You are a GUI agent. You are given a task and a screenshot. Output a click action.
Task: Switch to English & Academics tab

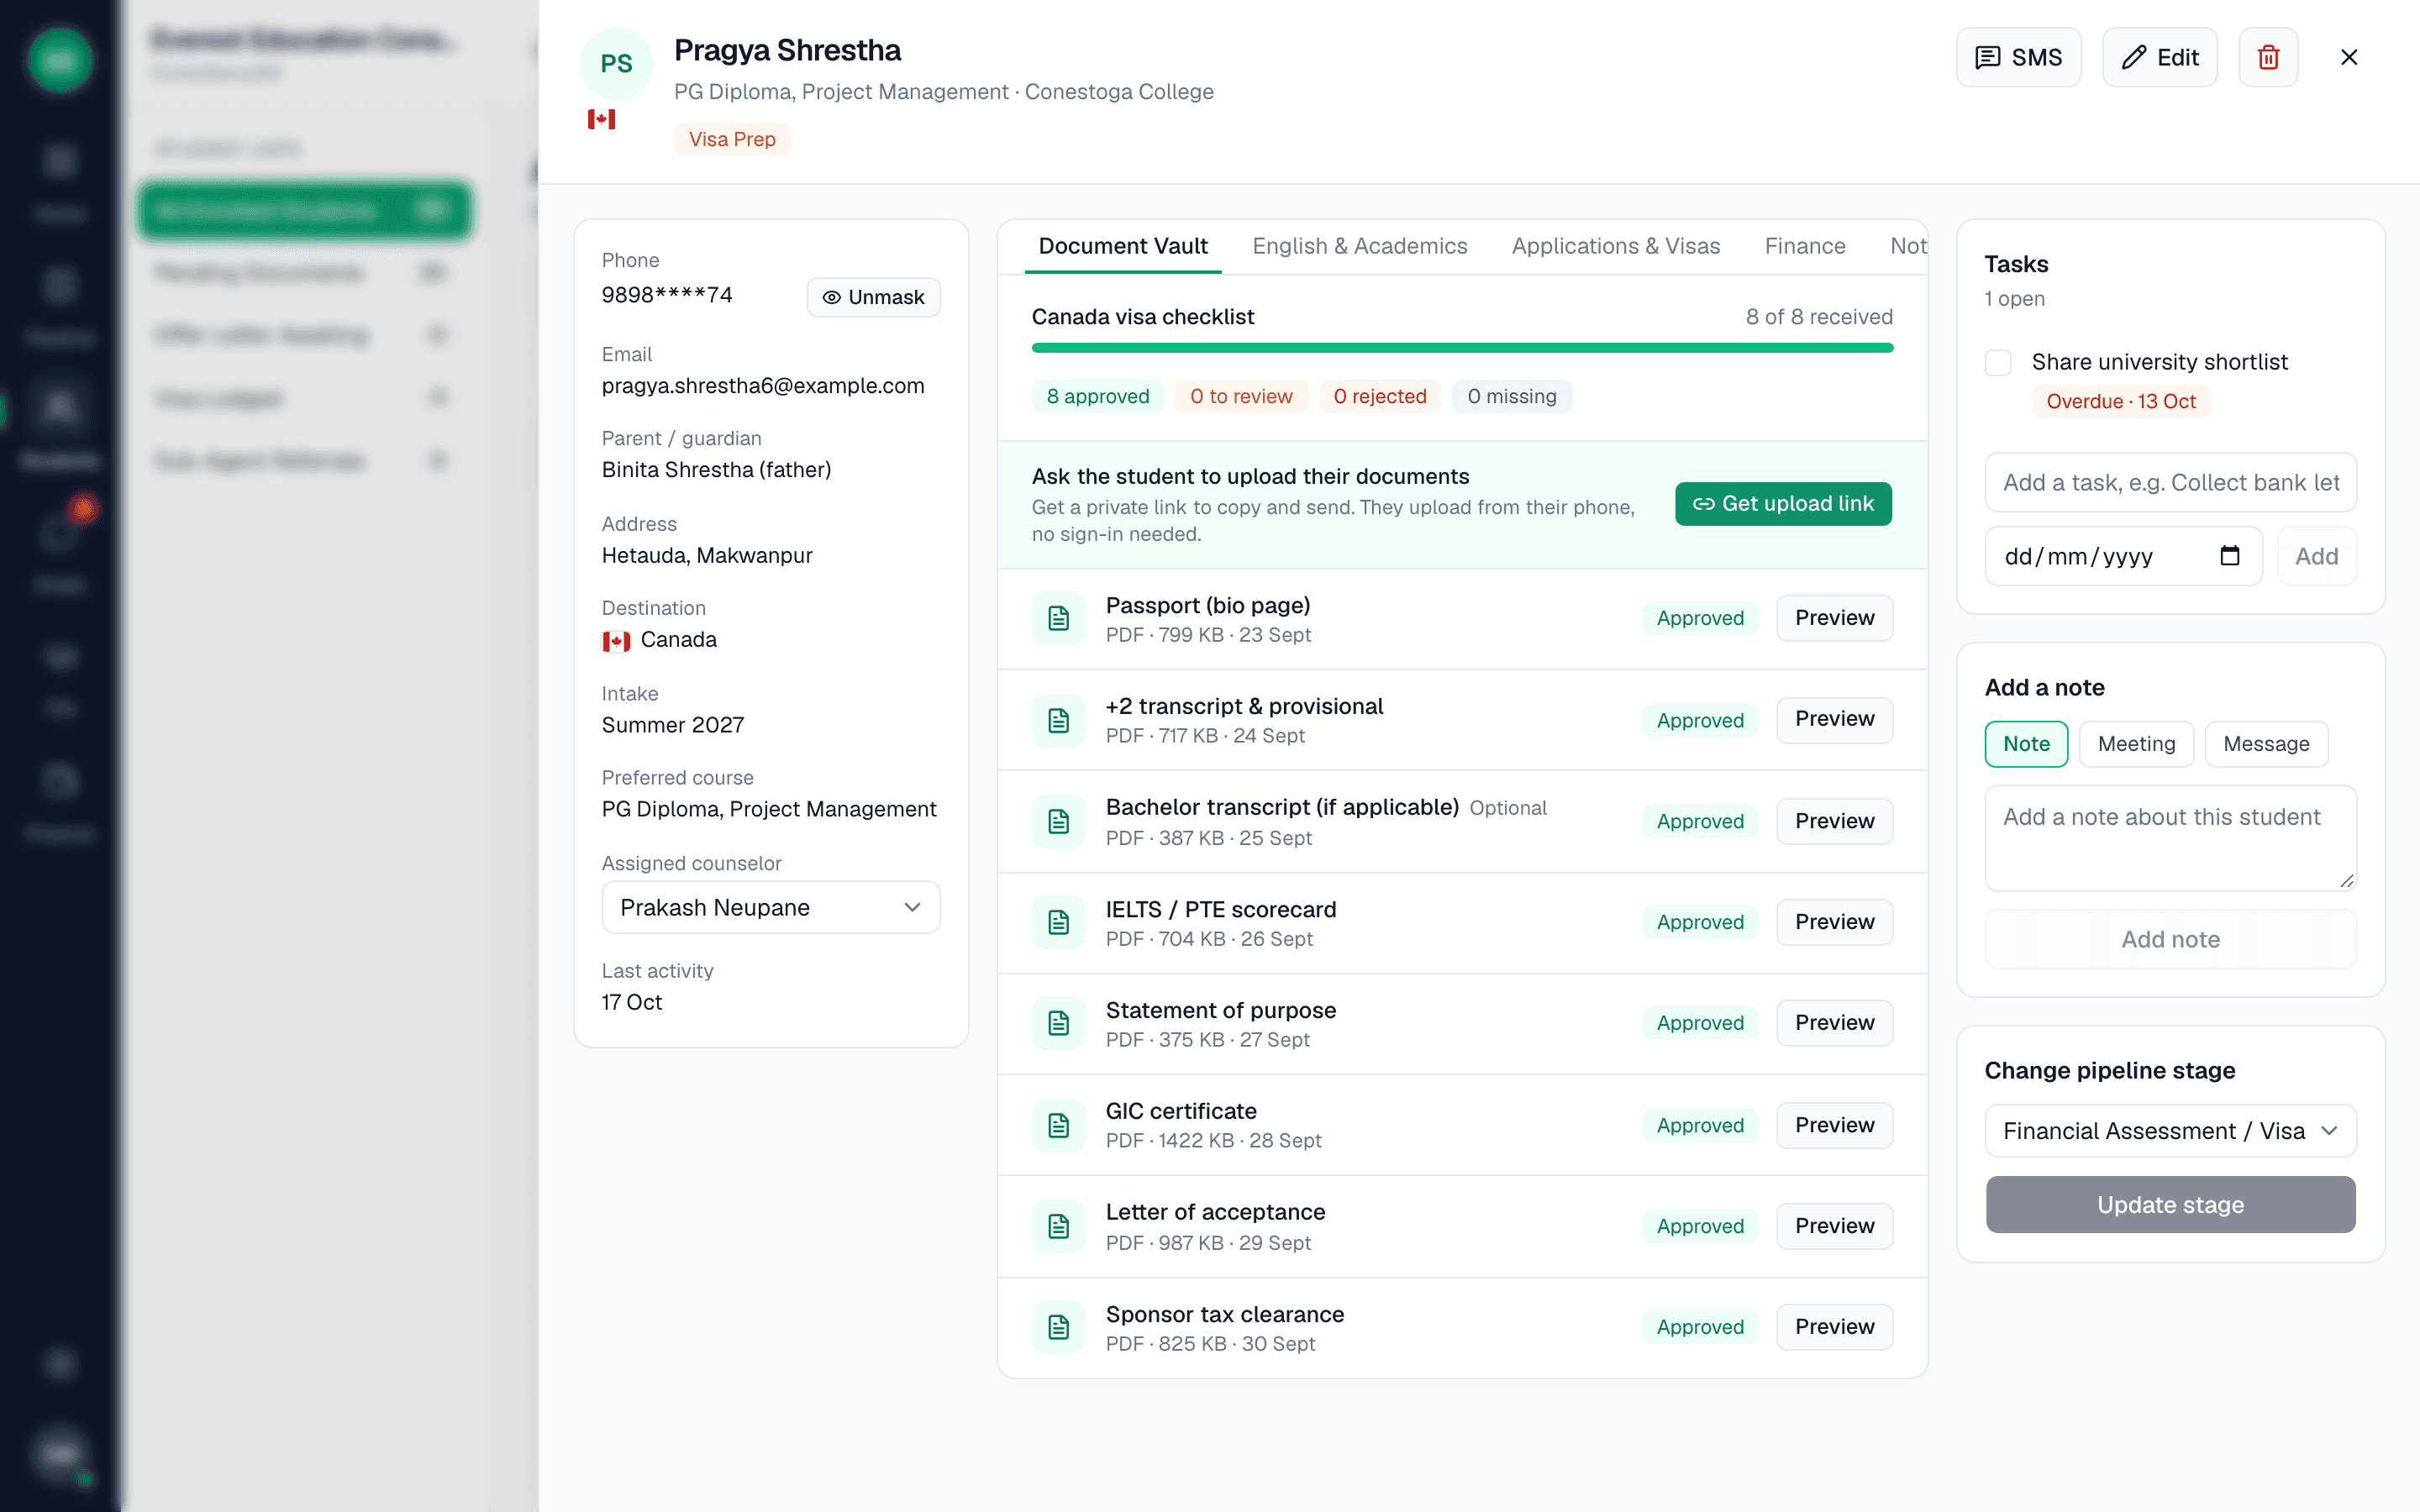(1359, 246)
